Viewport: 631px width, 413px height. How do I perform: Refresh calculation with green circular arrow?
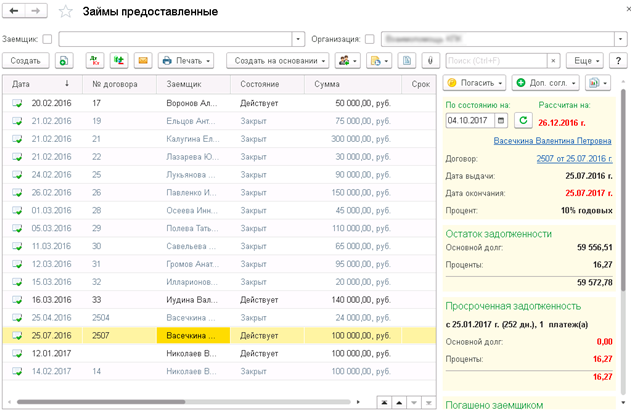[x=523, y=120]
